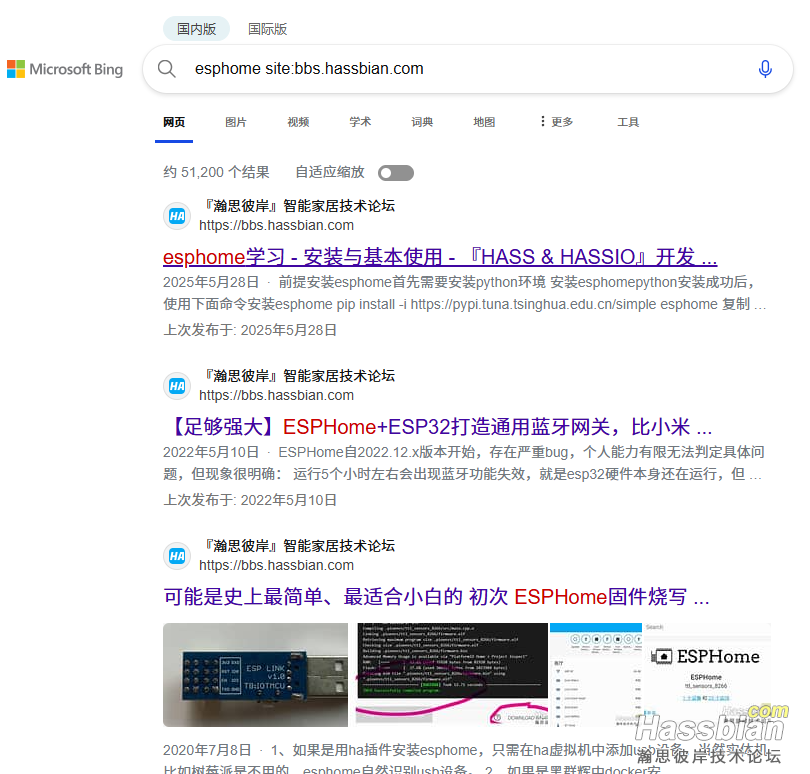Click HA favicon of ESP32蓝牙网关 result
The width and height of the screenshot is (810, 774).
[x=177, y=386]
